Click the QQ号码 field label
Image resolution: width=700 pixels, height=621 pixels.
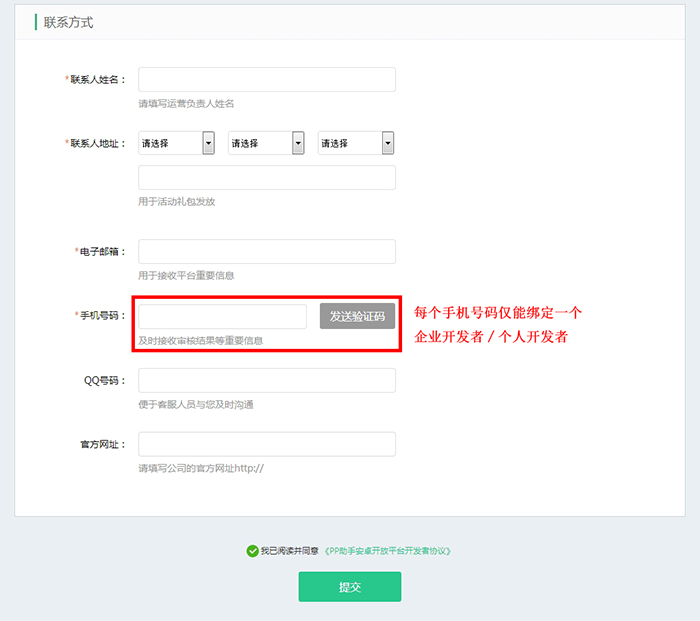[105, 380]
